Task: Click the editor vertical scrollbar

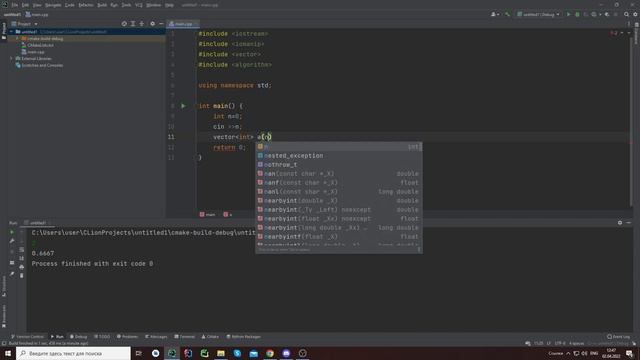Action: tap(631, 122)
